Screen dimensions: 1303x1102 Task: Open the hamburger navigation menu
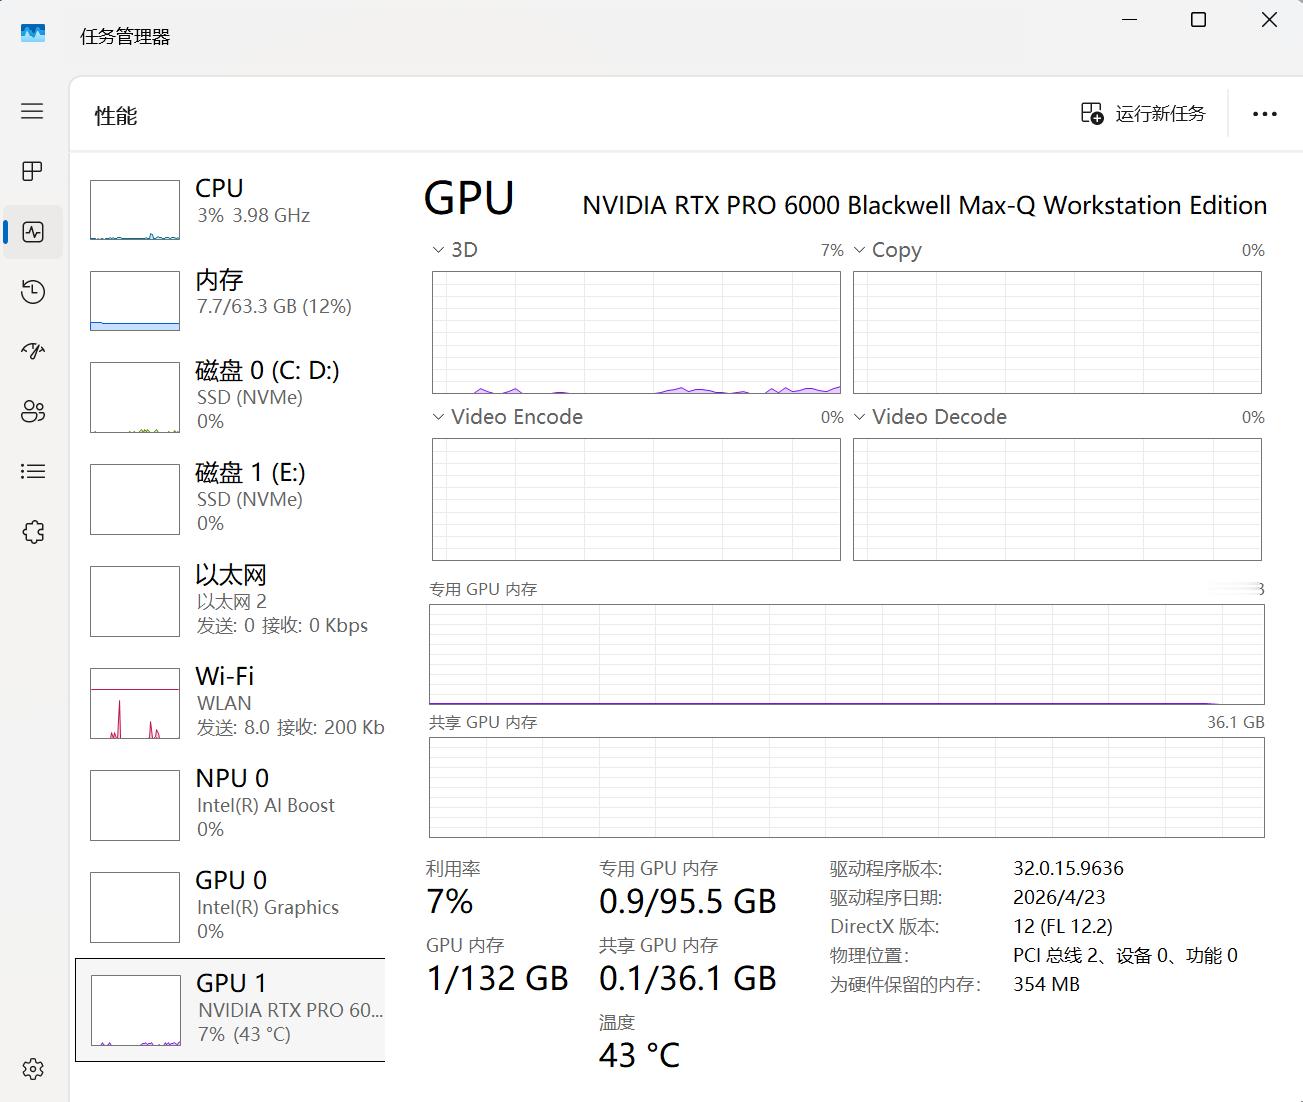pyautogui.click(x=32, y=111)
